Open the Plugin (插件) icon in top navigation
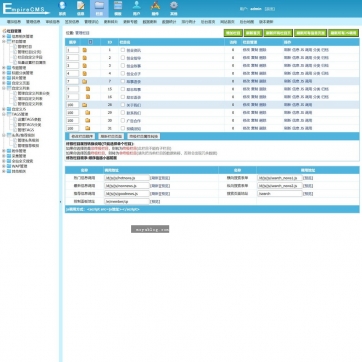This screenshot has height=362, width=362. click(x=155, y=8)
